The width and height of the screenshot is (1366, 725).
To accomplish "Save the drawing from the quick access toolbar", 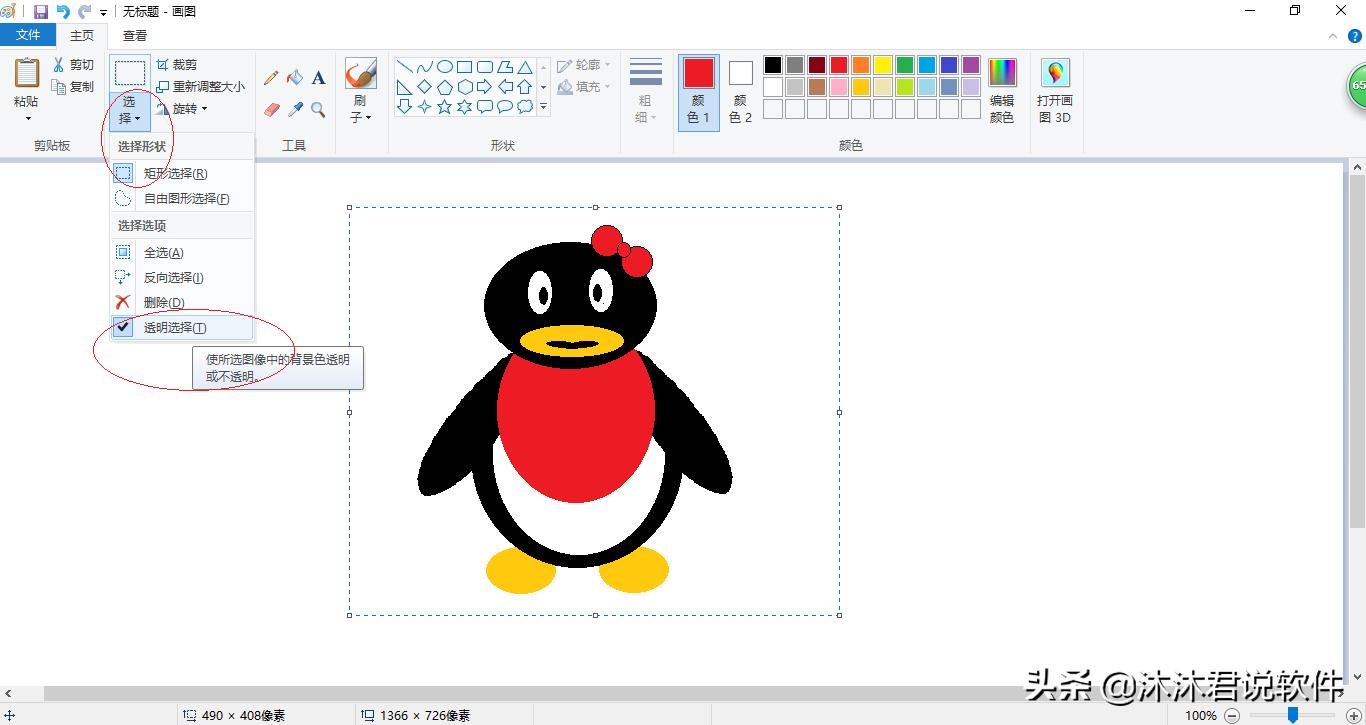I will (x=41, y=11).
